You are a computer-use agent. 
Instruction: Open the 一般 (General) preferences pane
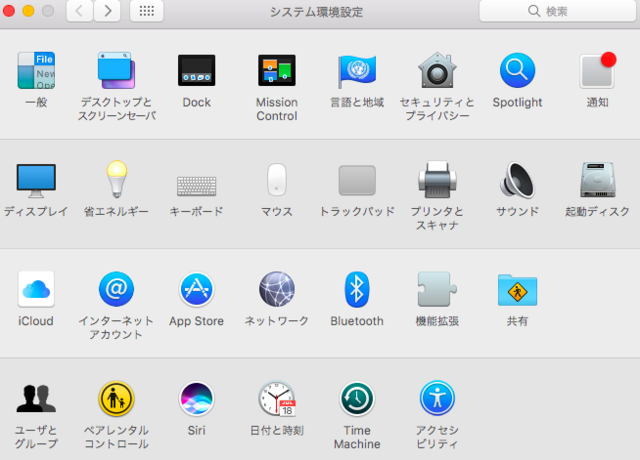[x=36, y=71]
